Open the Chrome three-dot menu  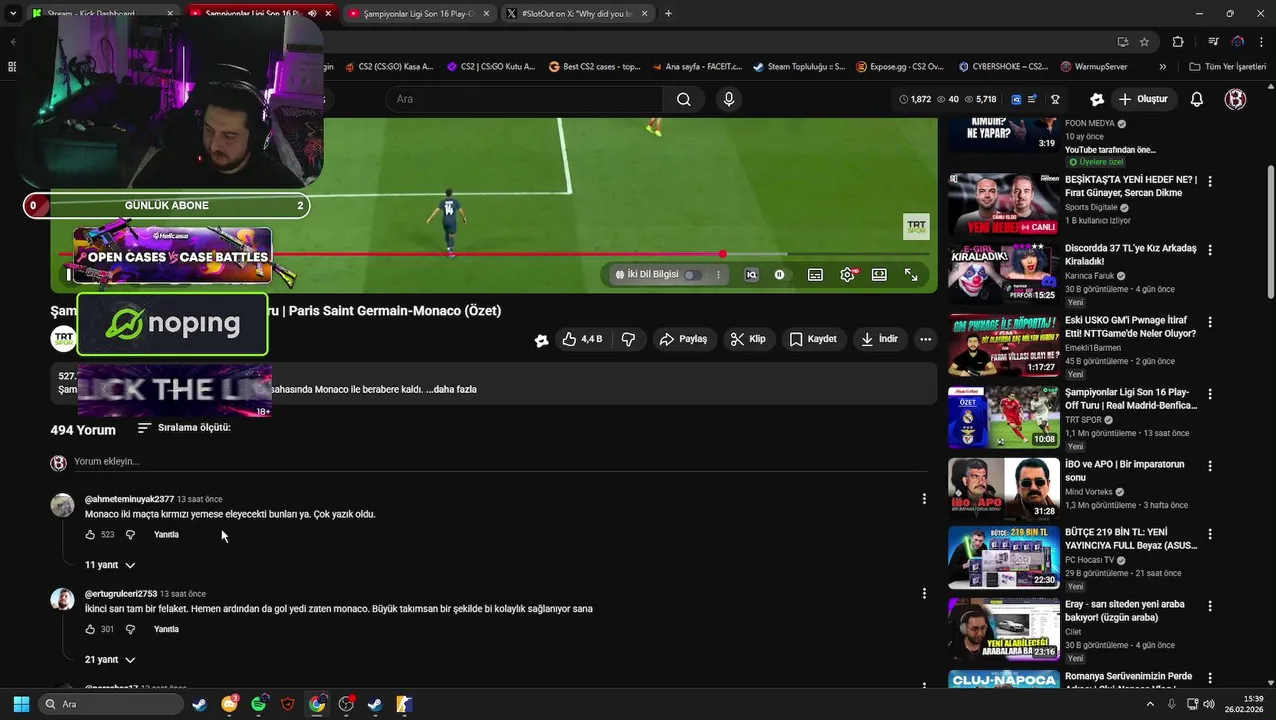click(x=1260, y=41)
